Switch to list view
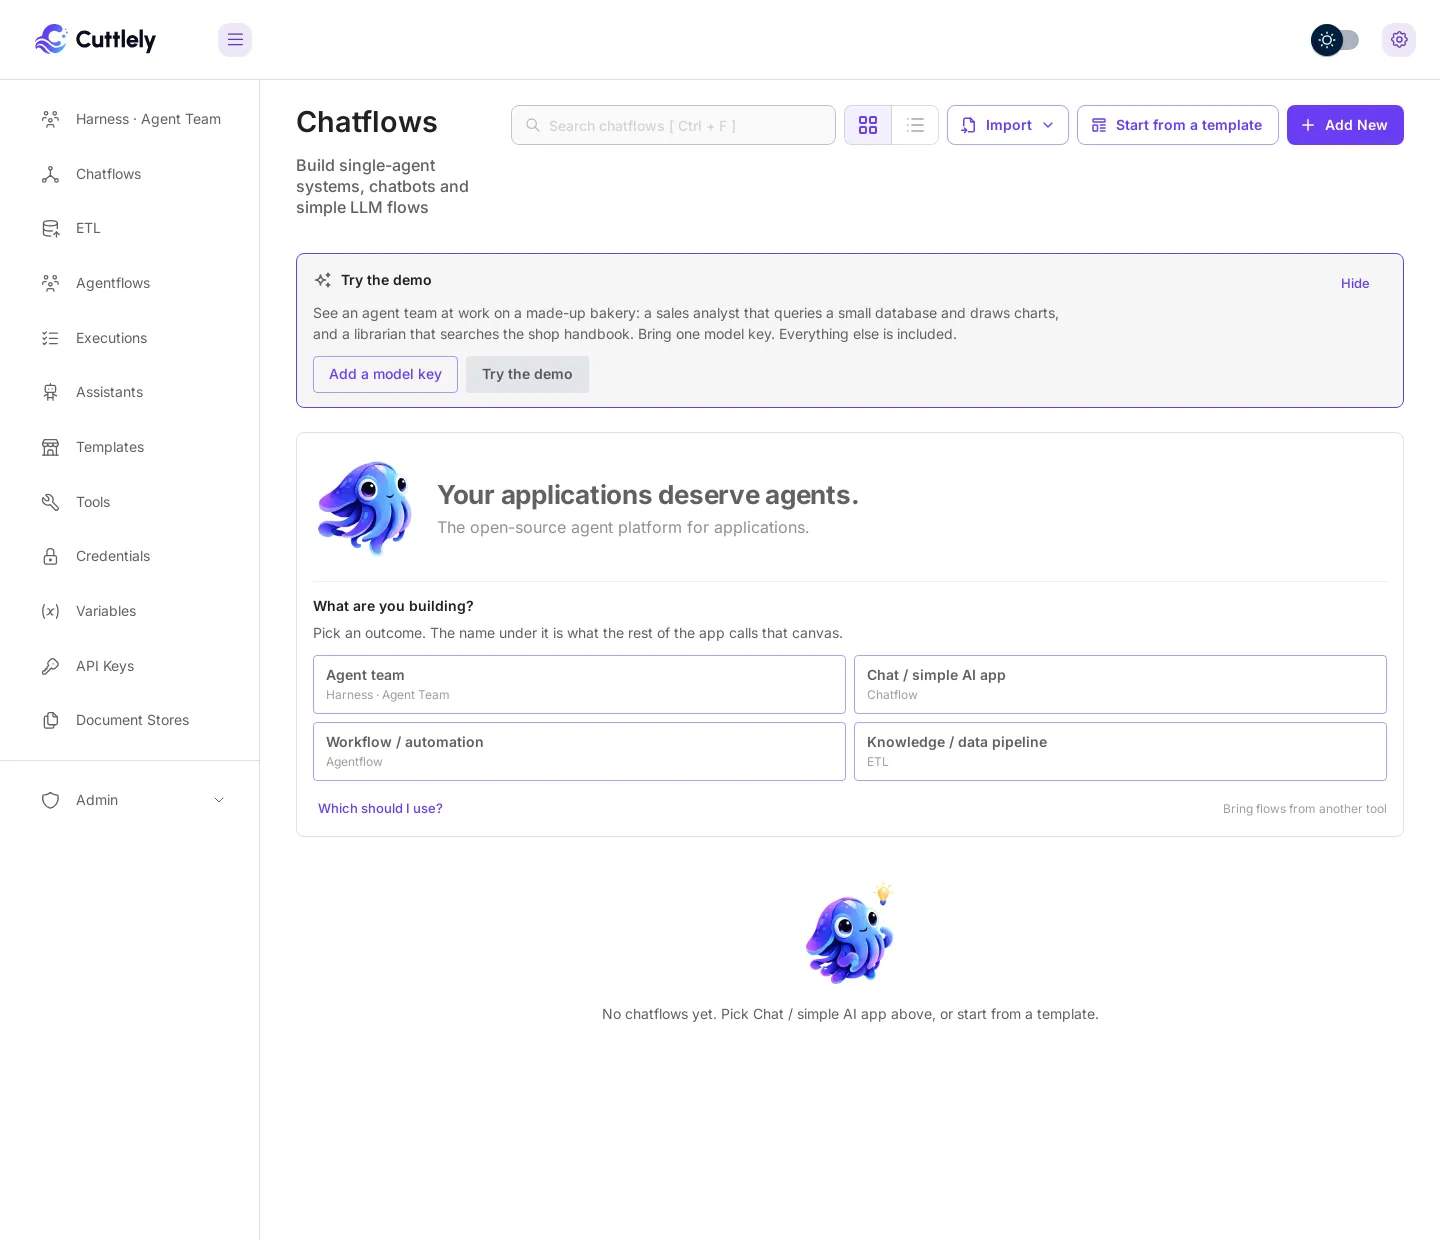Image resolution: width=1440 pixels, height=1240 pixels. (x=915, y=125)
